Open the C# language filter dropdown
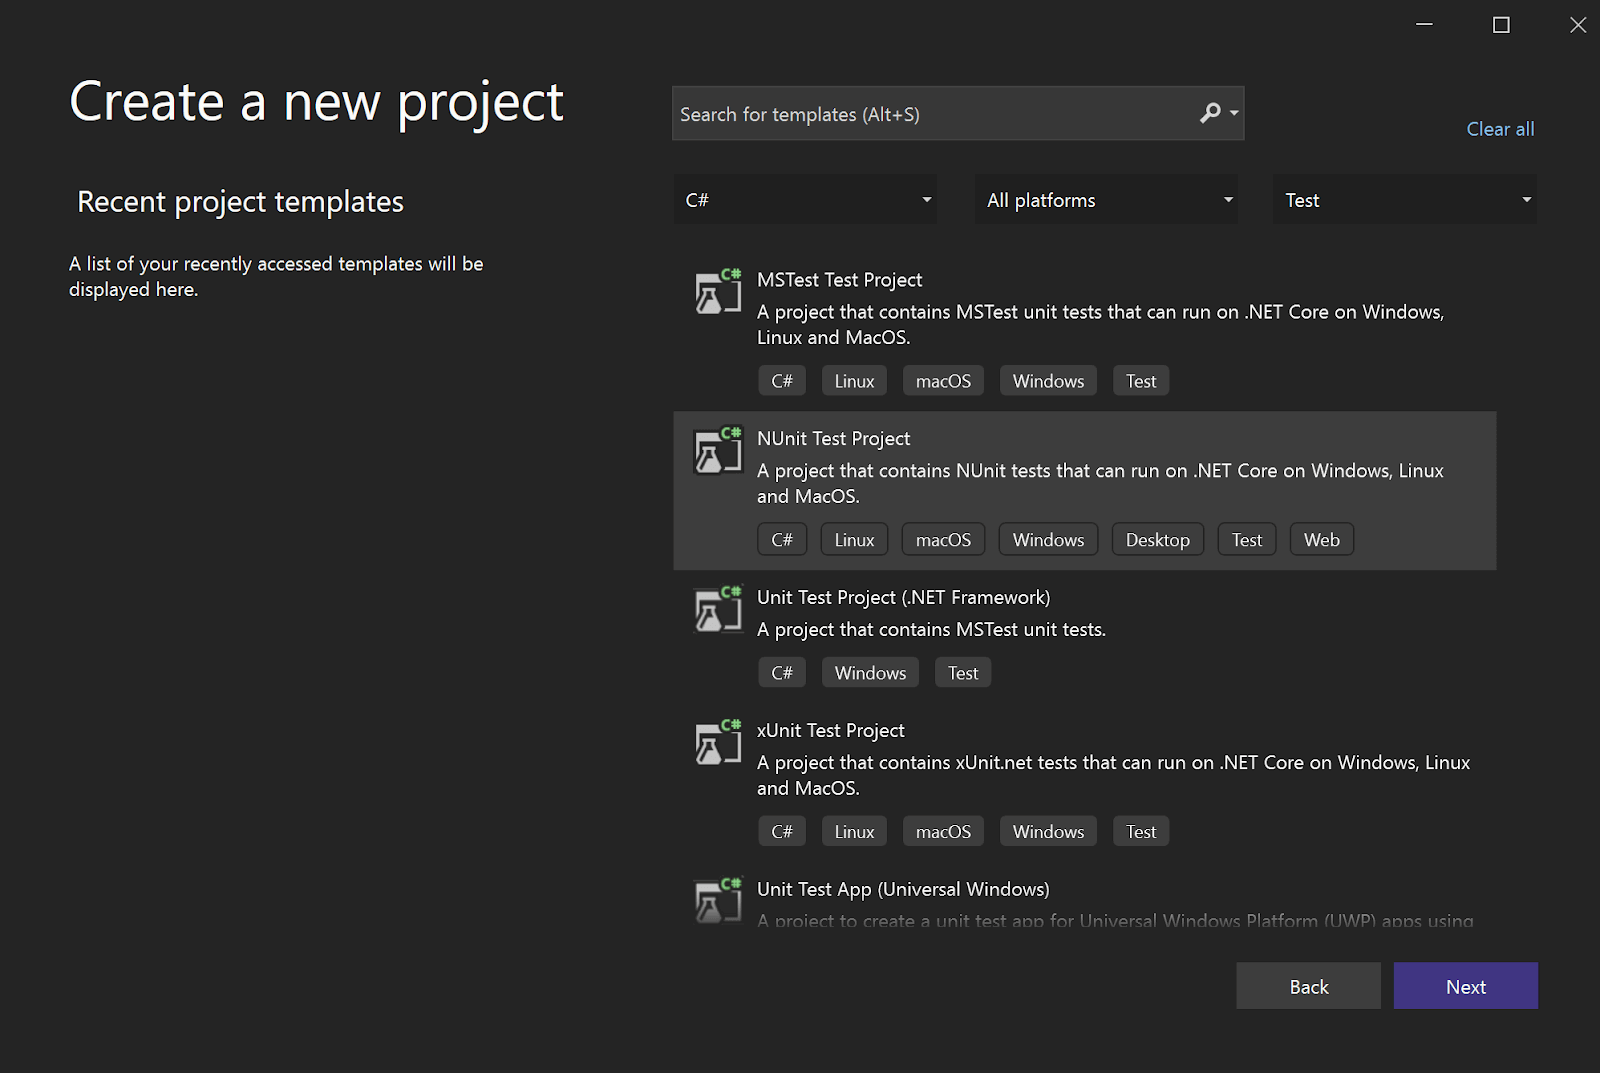Screen dimensions: 1600x1073 pos(805,200)
